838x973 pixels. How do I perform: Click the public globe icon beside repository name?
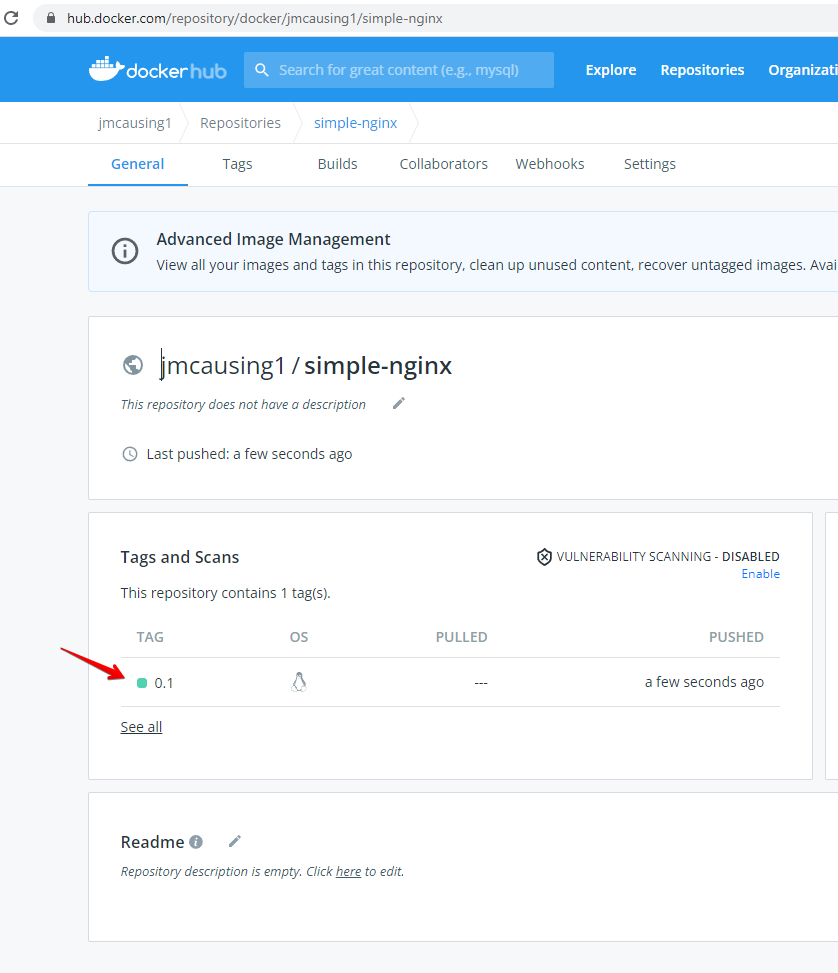(x=133, y=365)
